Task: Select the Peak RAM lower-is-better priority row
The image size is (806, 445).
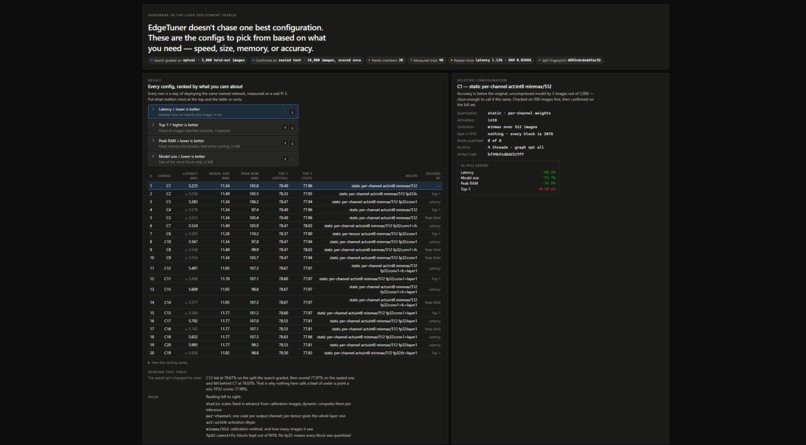Action: (x=223, y=143)
